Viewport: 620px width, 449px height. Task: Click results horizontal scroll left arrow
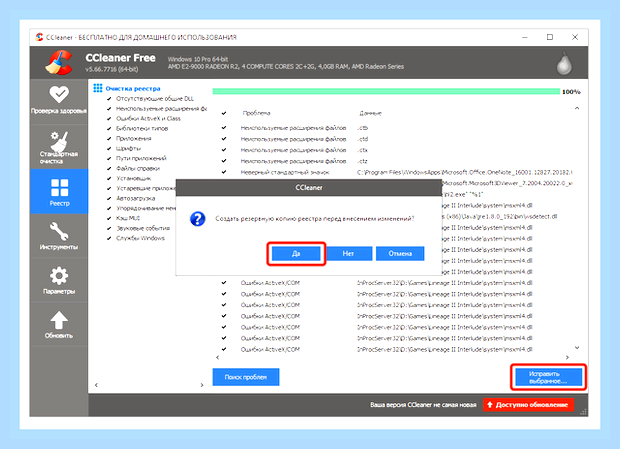[x=217, y=357]
